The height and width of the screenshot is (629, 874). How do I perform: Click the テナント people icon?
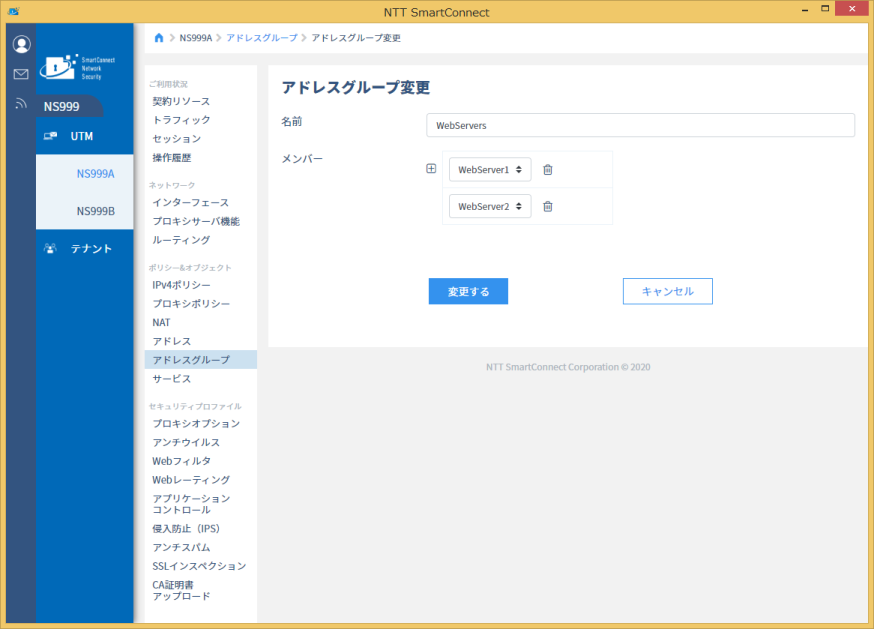[x=51, y=248]
